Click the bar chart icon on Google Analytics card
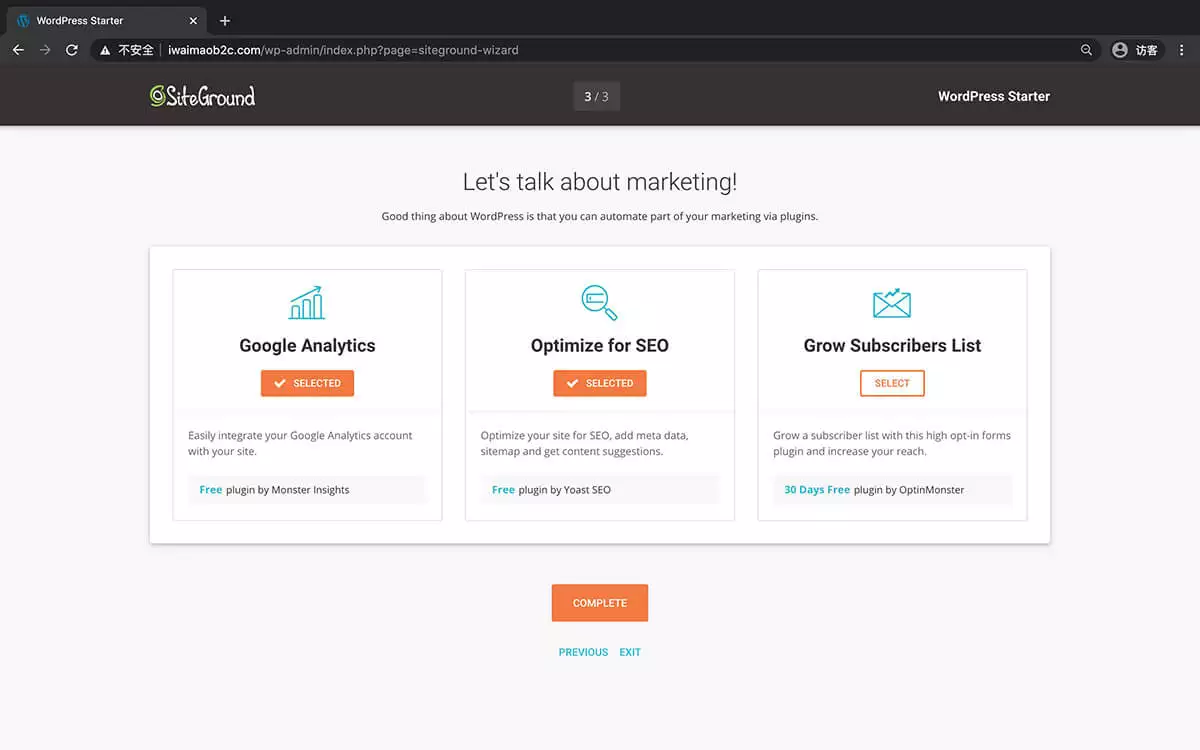The width and height of the screenshot is (1200, 750). (x=307, y=302)
